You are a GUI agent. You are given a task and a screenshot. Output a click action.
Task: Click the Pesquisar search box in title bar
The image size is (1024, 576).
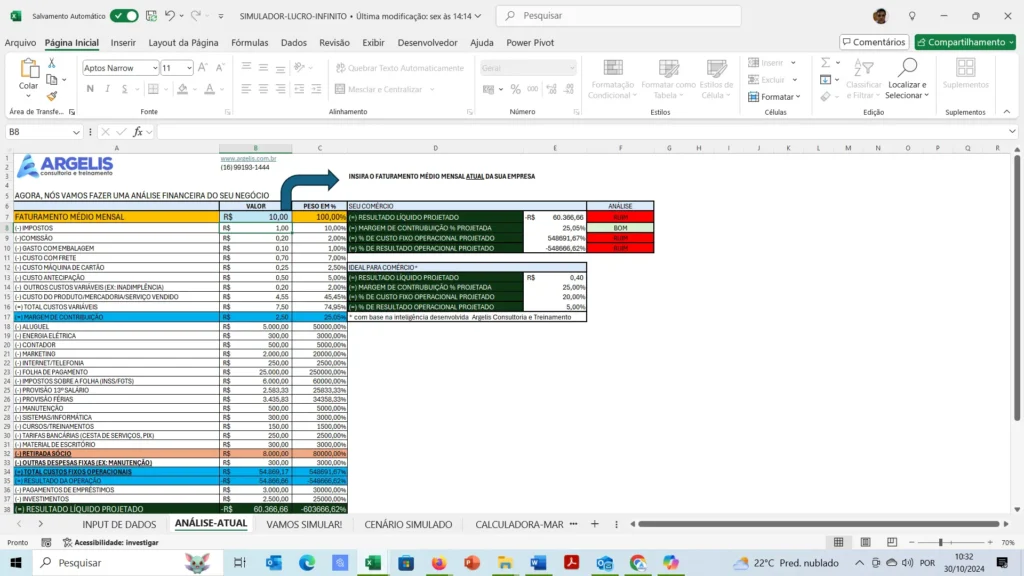click(618, 16)
